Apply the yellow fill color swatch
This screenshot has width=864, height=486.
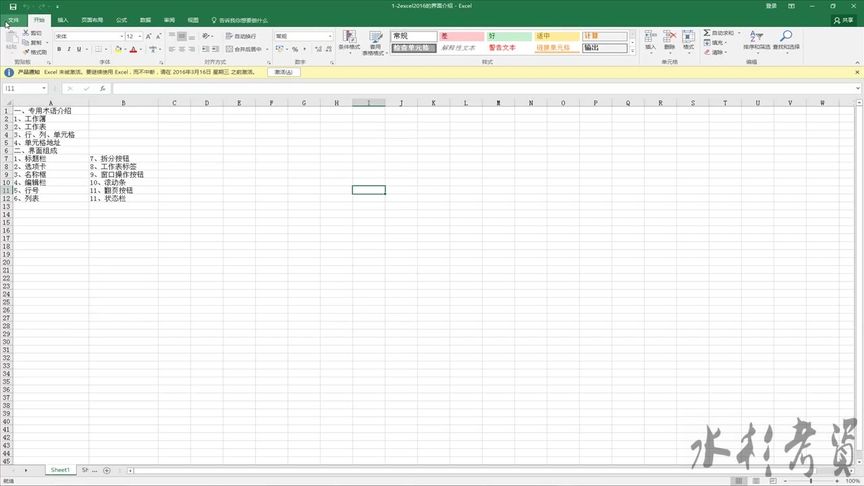[118, 50]
